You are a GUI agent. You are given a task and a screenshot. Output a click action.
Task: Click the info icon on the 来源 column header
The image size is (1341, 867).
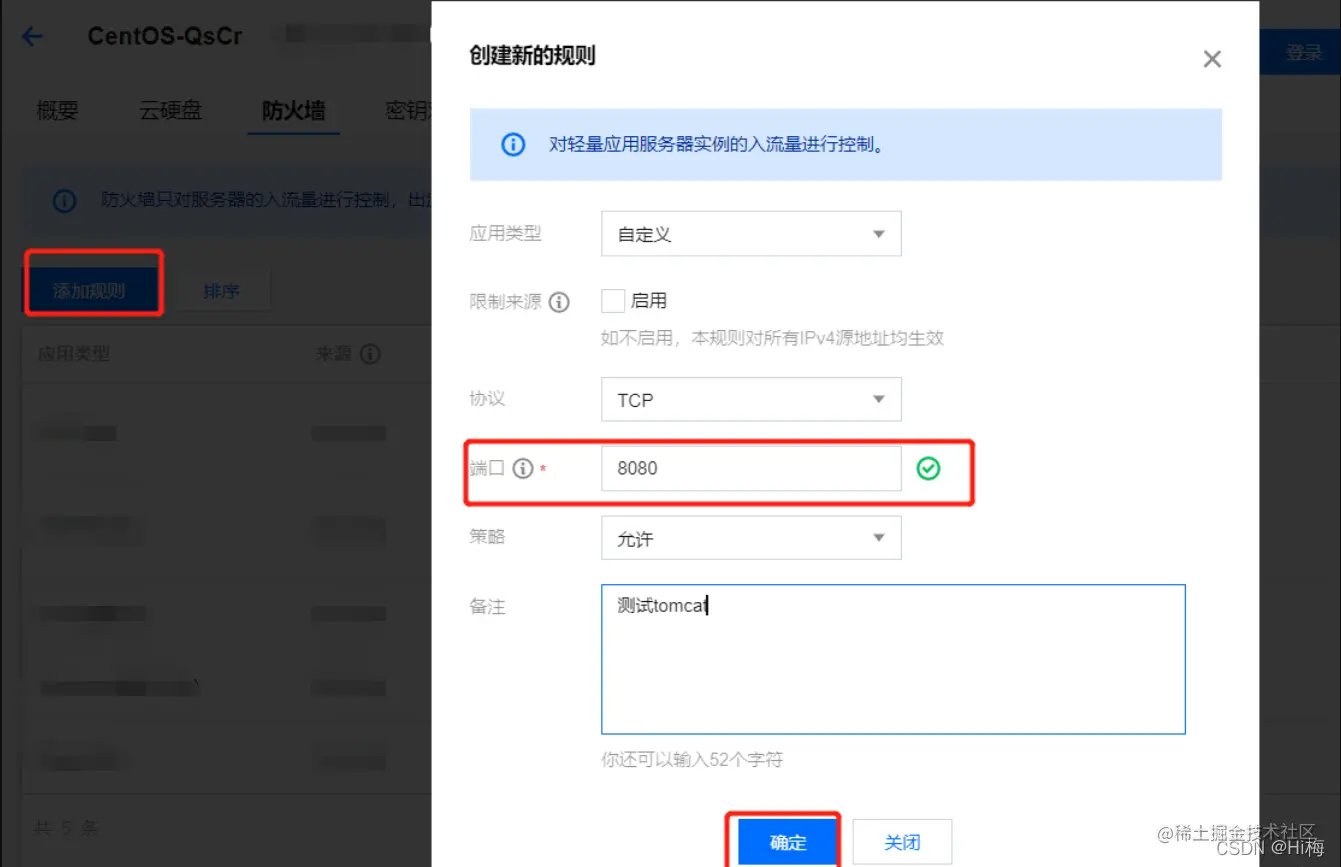(x=372, y=353)
